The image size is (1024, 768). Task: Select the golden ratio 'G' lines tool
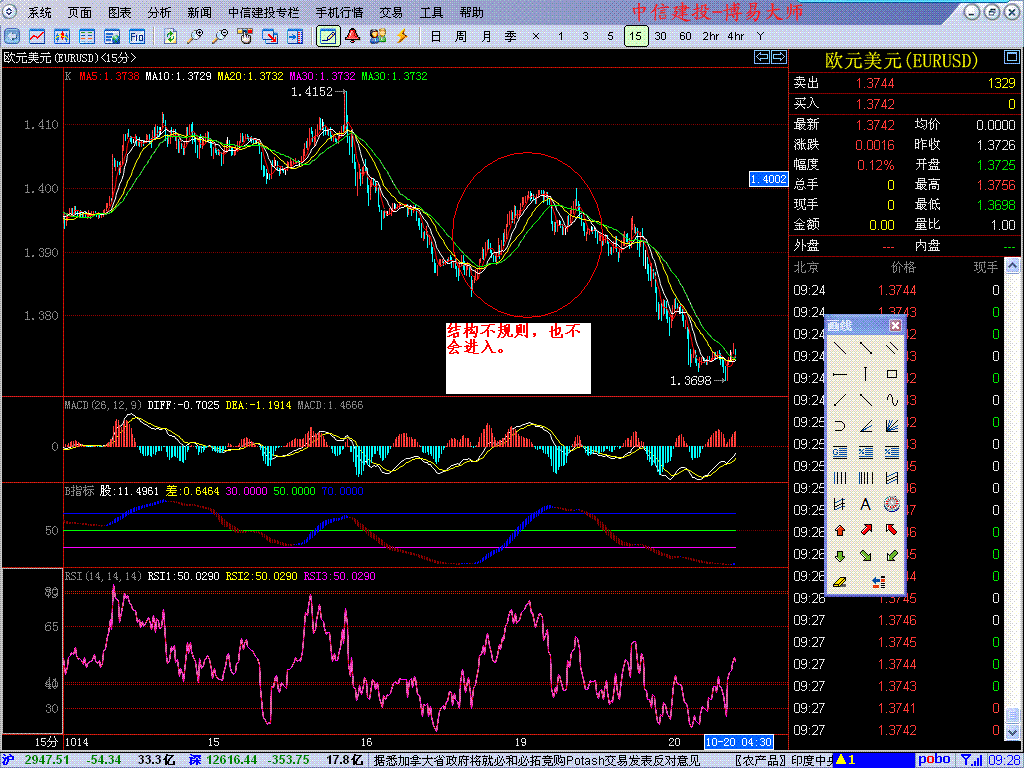pyautogui.click(x=840, y=452)
